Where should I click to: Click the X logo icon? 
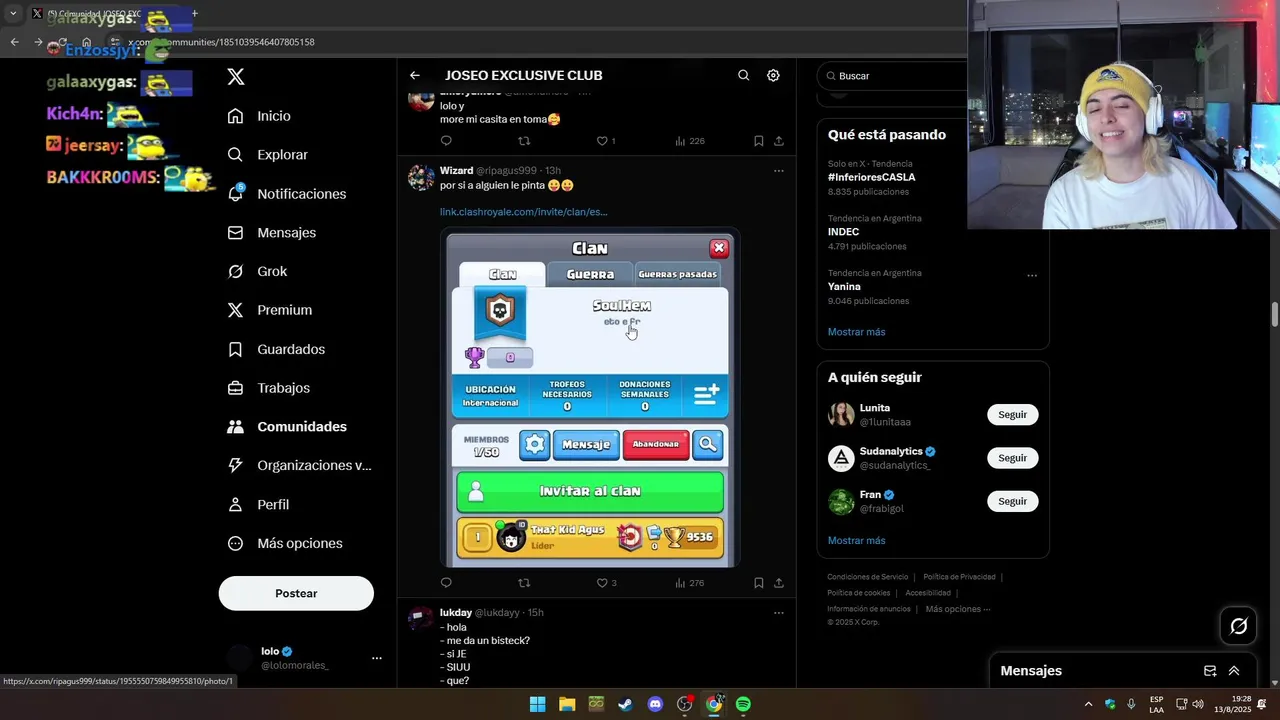pos(236,76)
